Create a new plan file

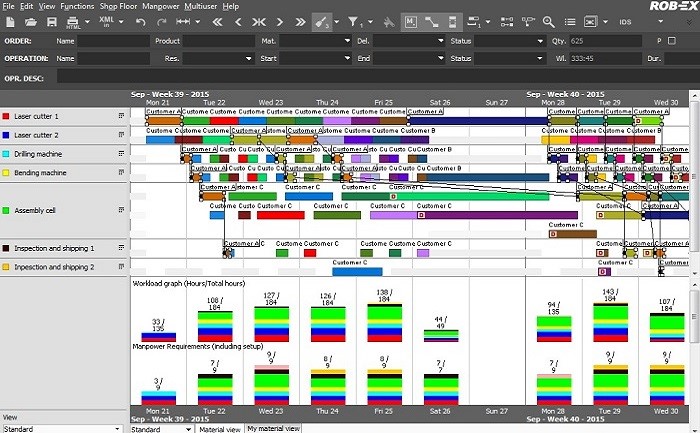10,21
